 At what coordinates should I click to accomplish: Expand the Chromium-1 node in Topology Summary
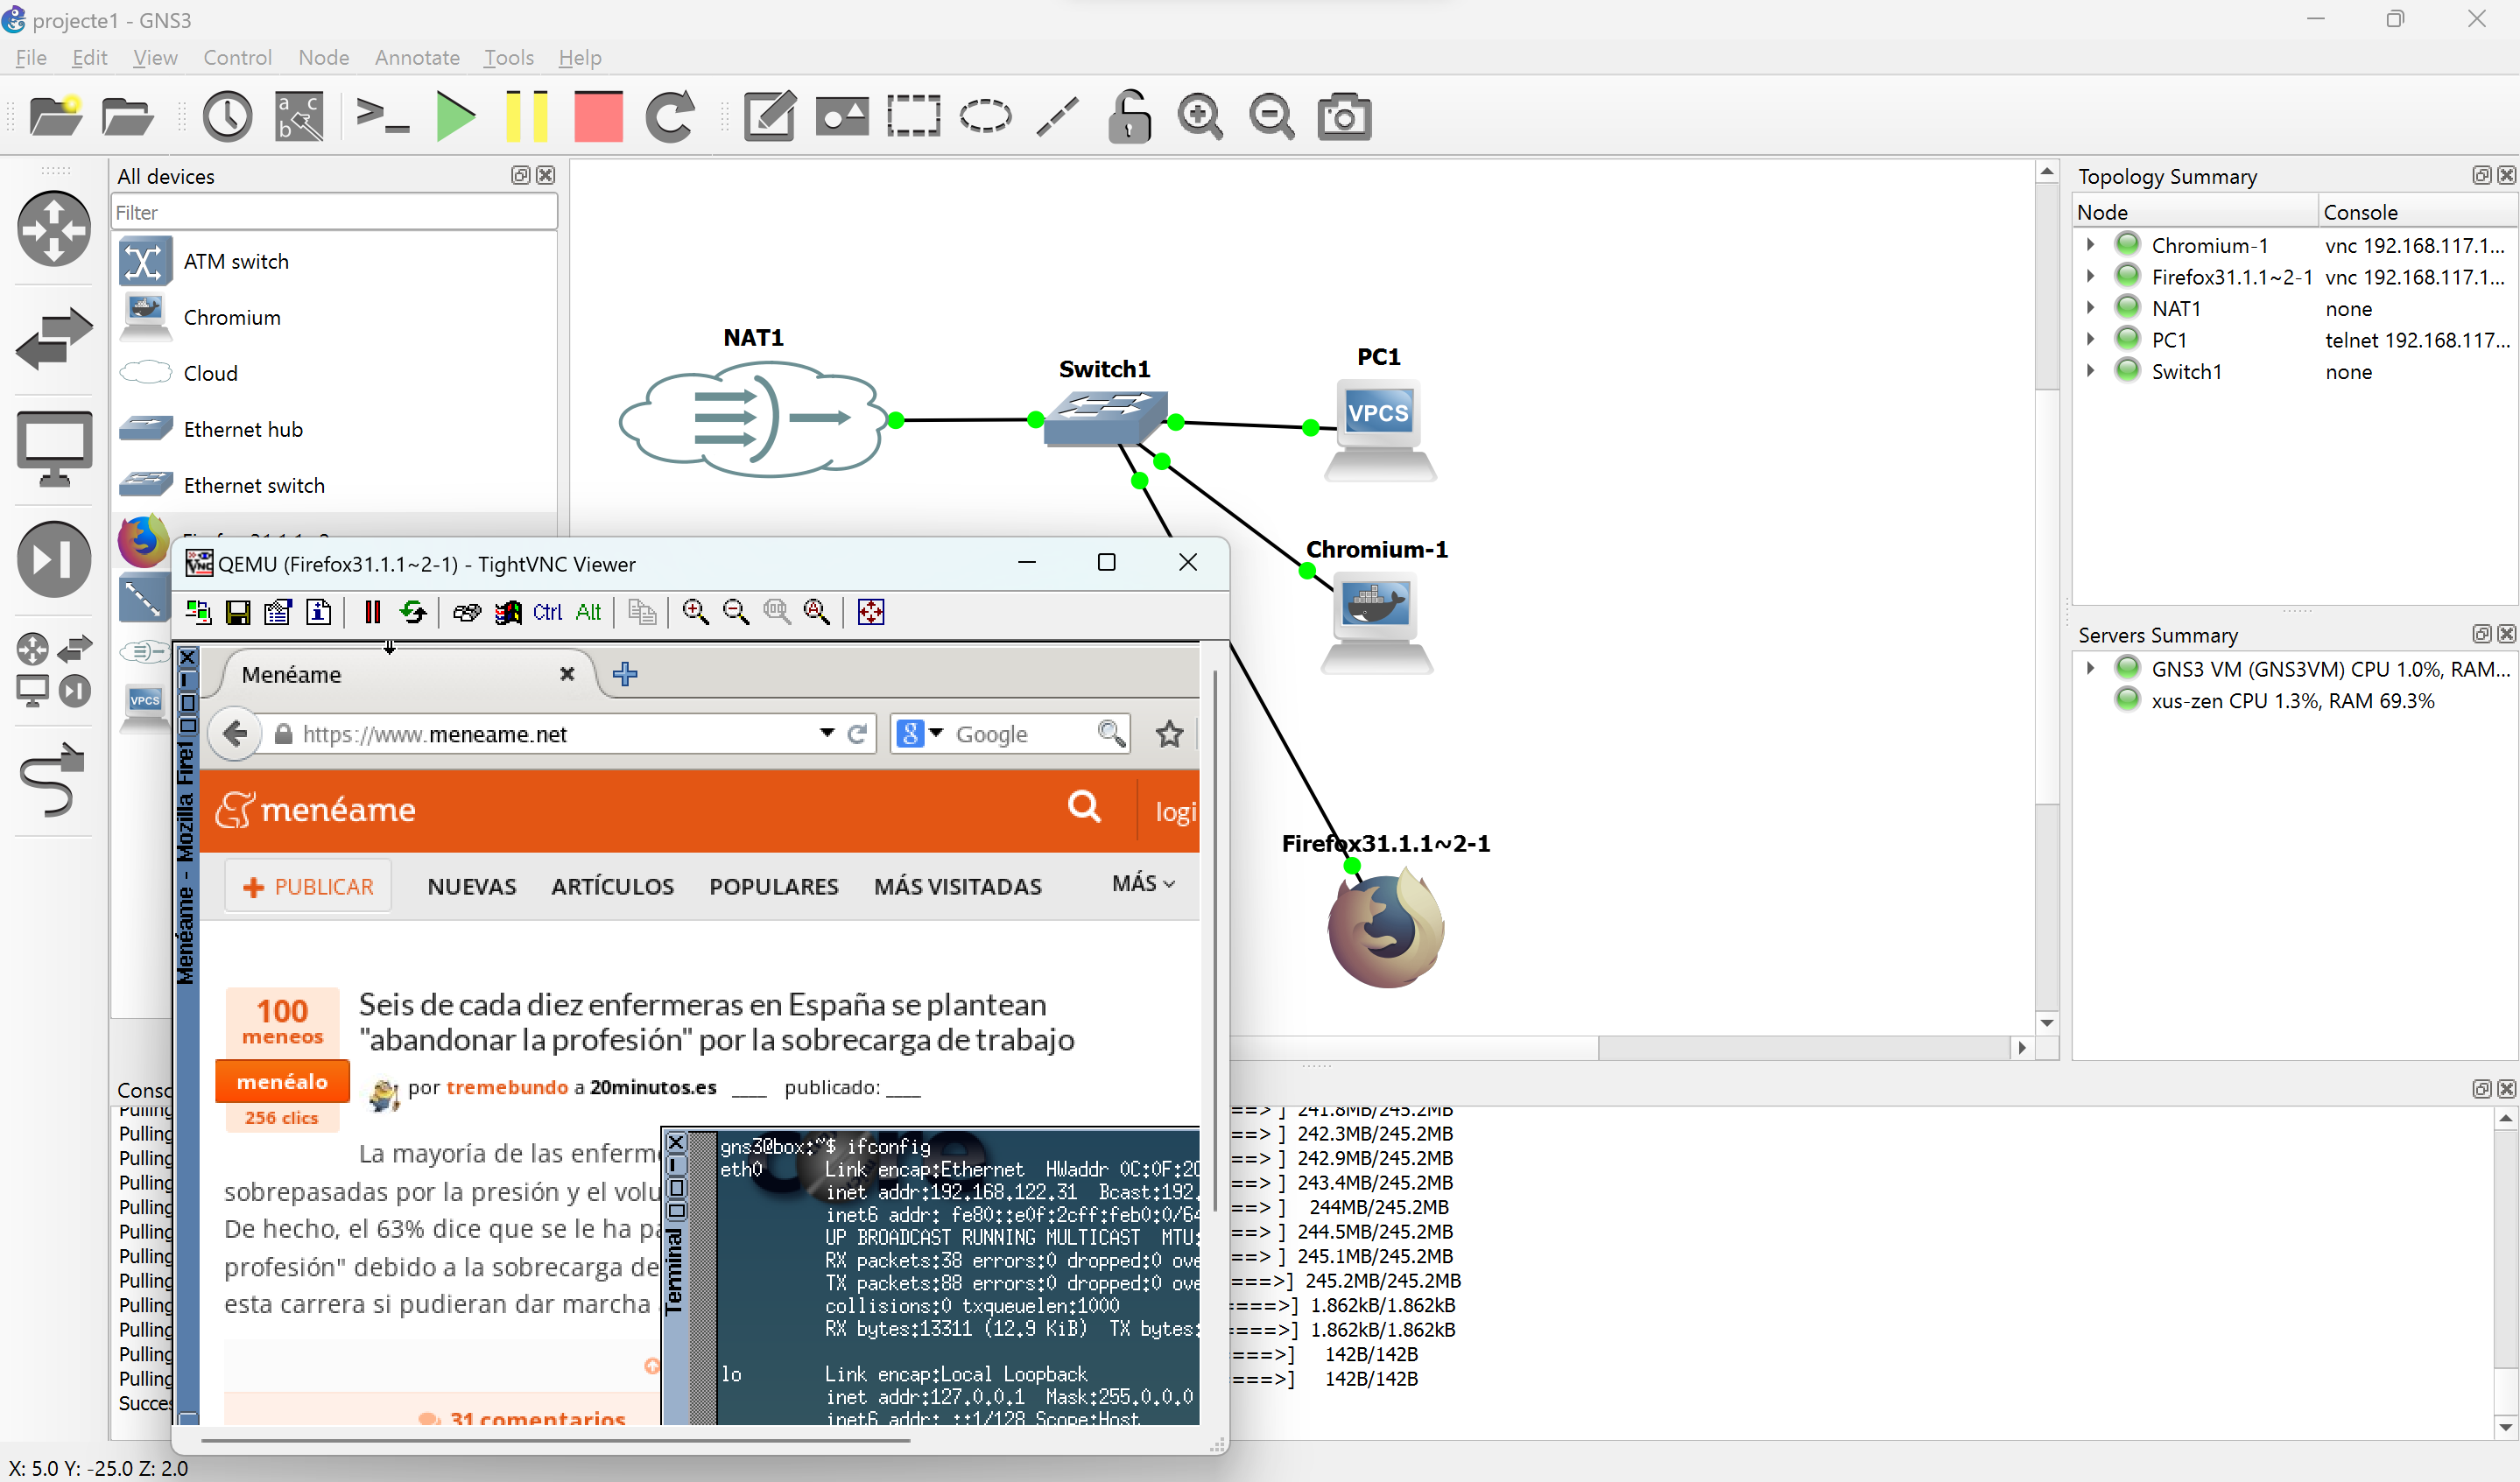pyautogui.click(x=2090, y=244)
